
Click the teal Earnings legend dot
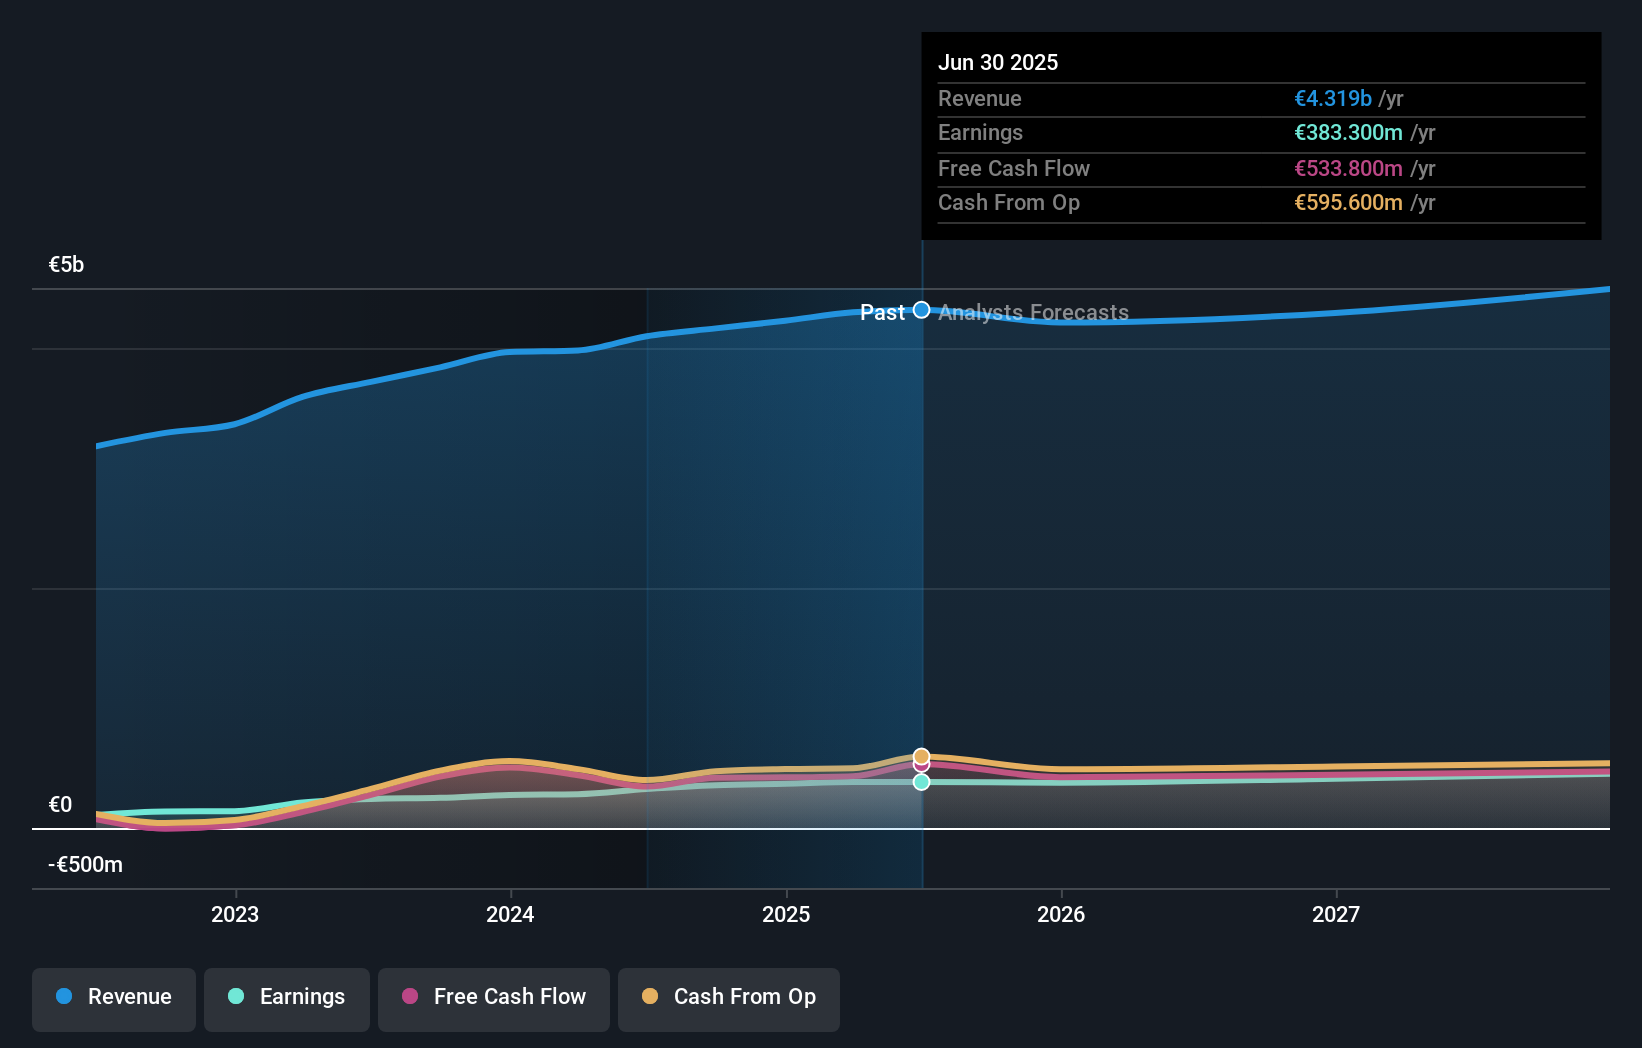click(x=236, y=997)
